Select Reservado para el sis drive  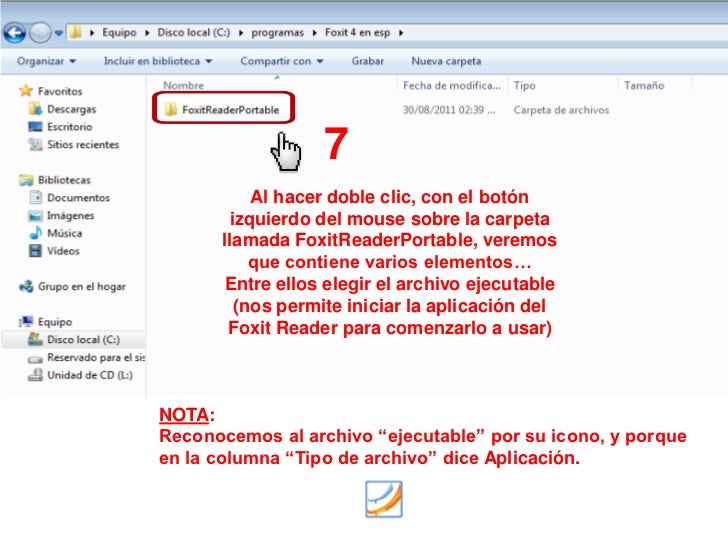click(96, 357)
